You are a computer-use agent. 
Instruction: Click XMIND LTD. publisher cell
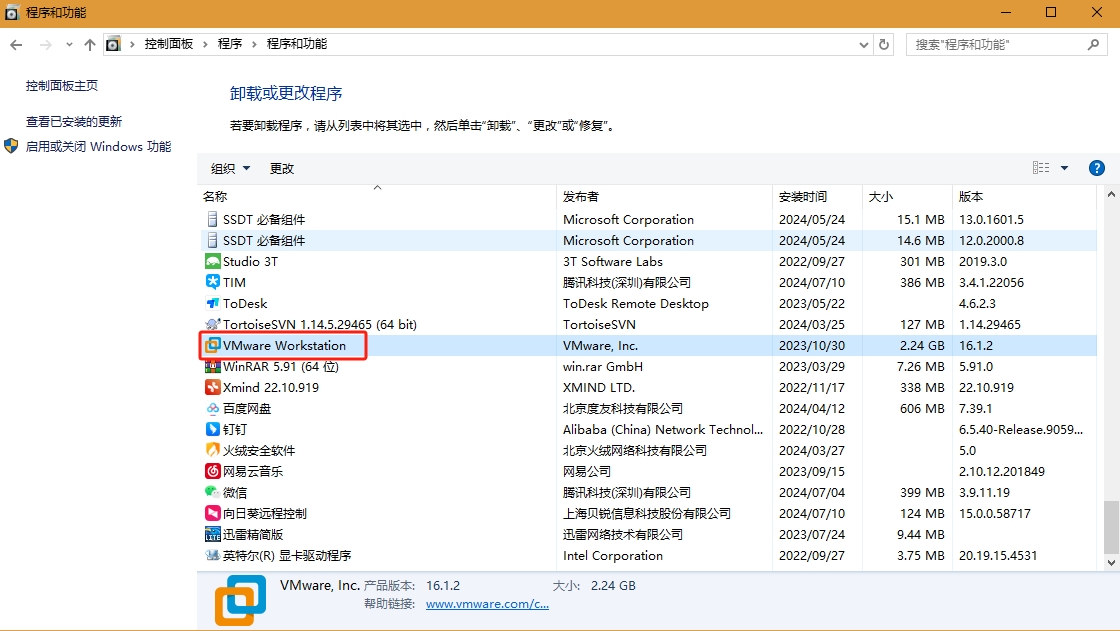(599, 387)
